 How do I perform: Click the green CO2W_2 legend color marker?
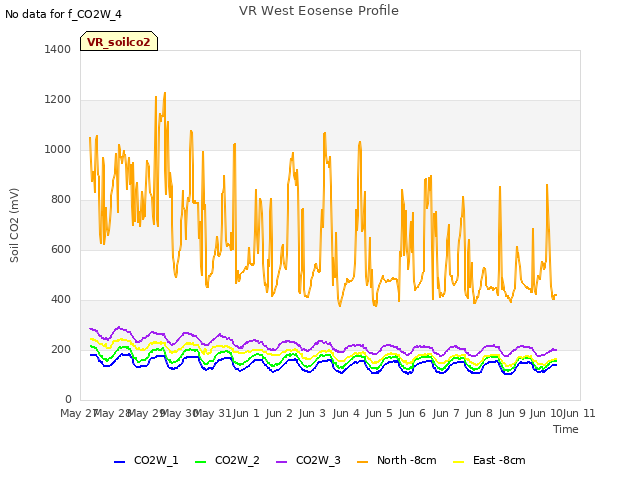[x=200, y=462]
